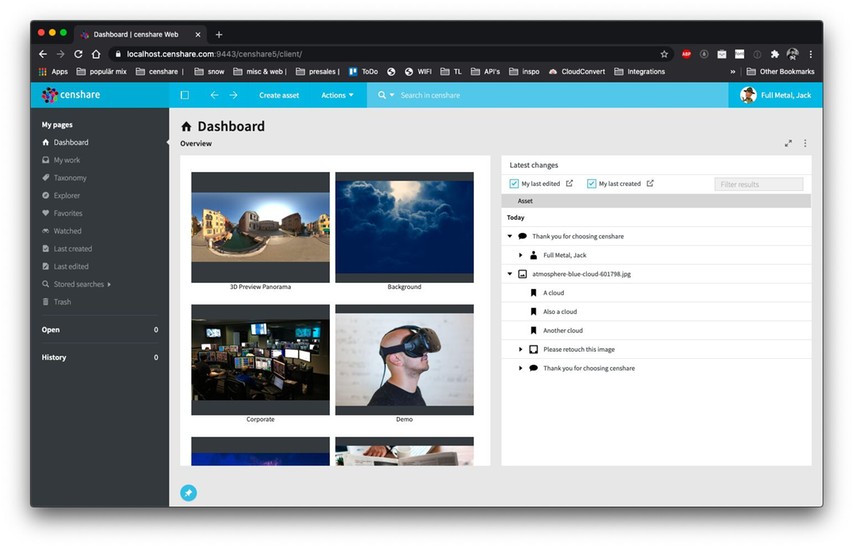Click the back arrow in censhare toolbar
Image resolution: width=854 pixels, height=548 pixels.
(214, 95)
